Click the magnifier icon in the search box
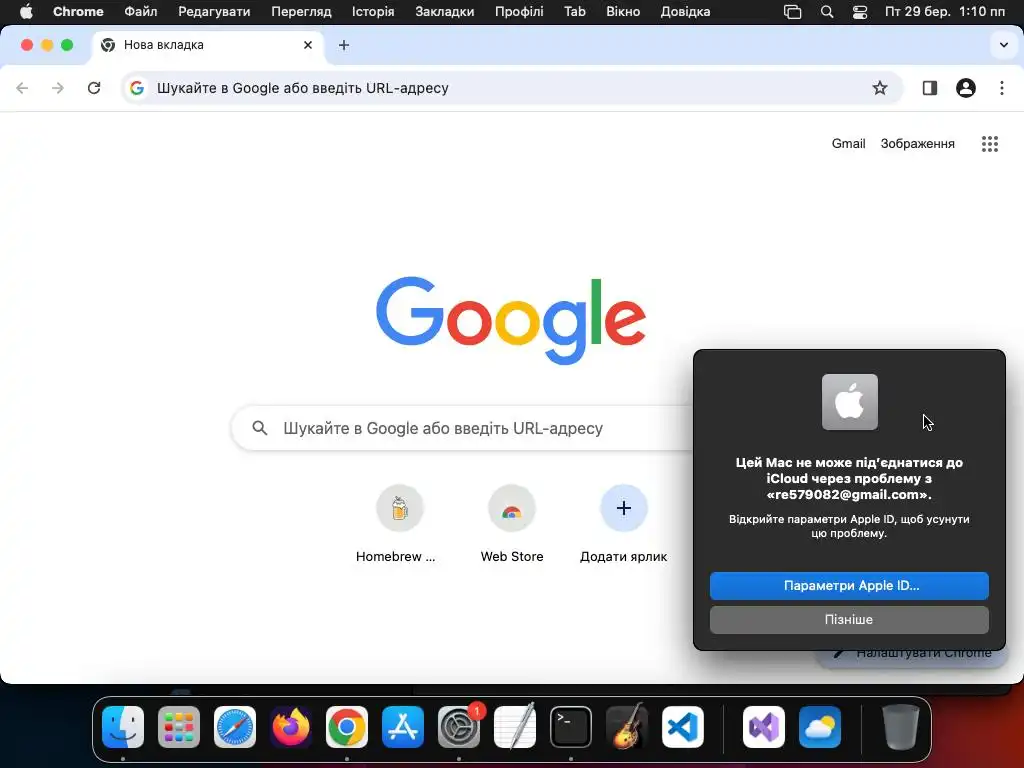This screenshot has width=1024, height=768. pyautogui.click(x=260, y=428)
